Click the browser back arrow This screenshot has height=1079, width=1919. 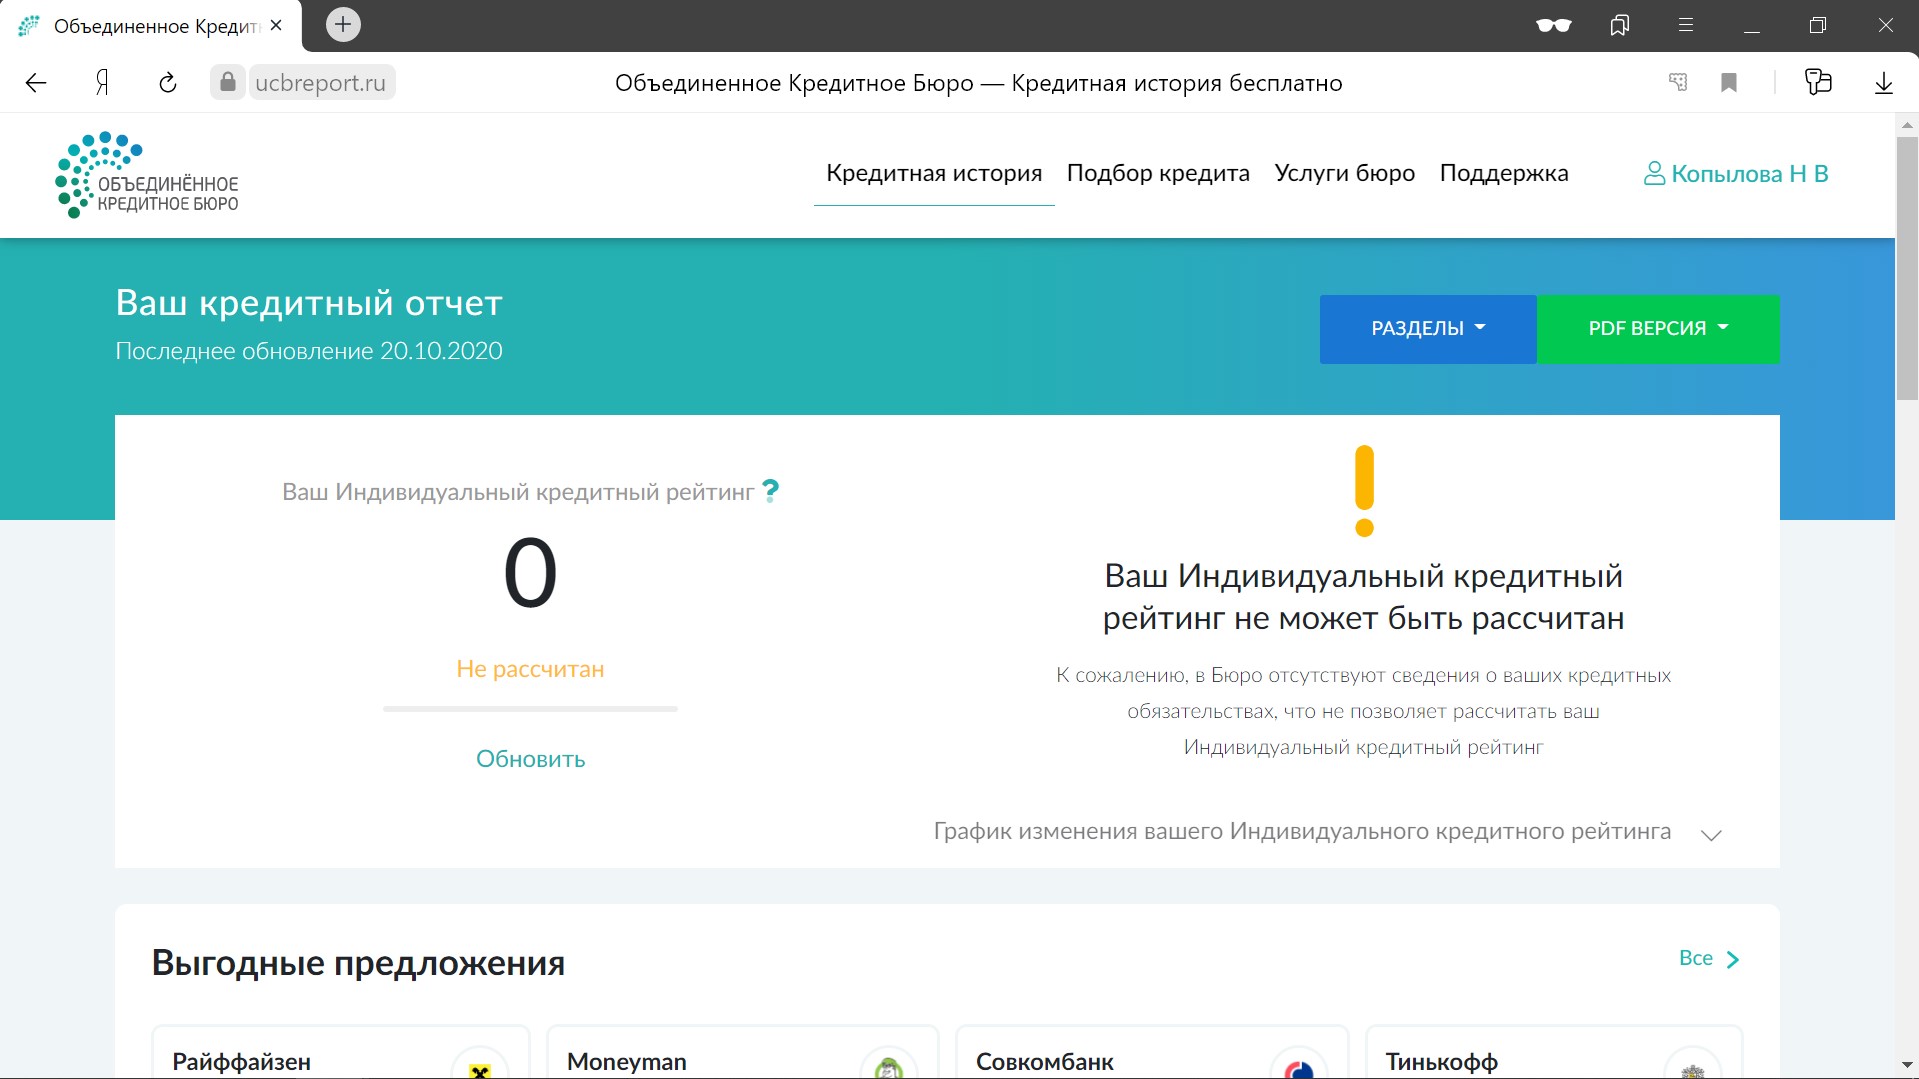point(36,83)
